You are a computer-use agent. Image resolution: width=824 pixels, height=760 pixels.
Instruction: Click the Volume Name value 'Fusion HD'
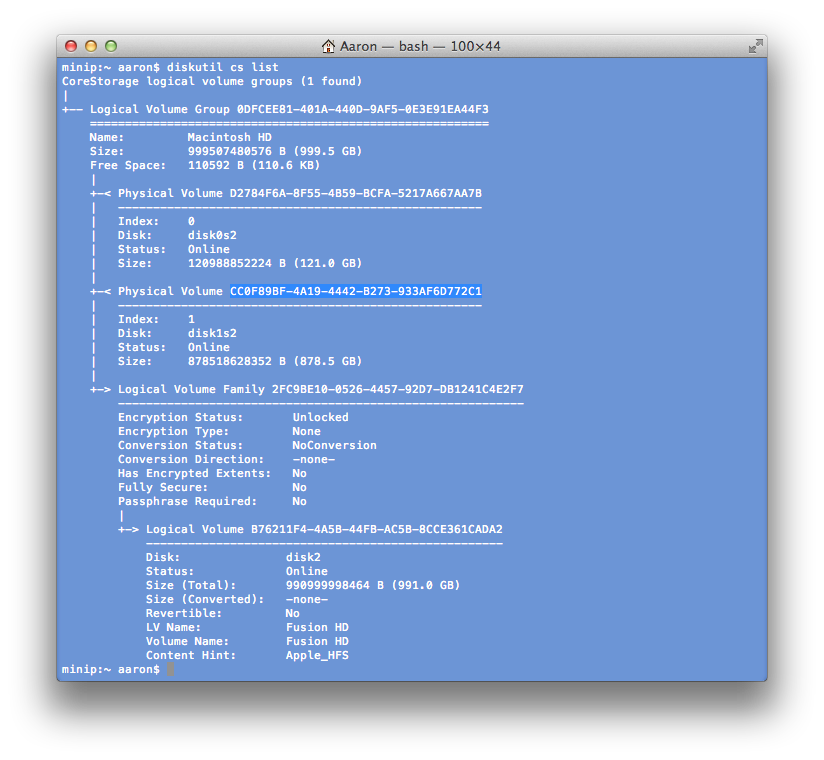[317, 642]
